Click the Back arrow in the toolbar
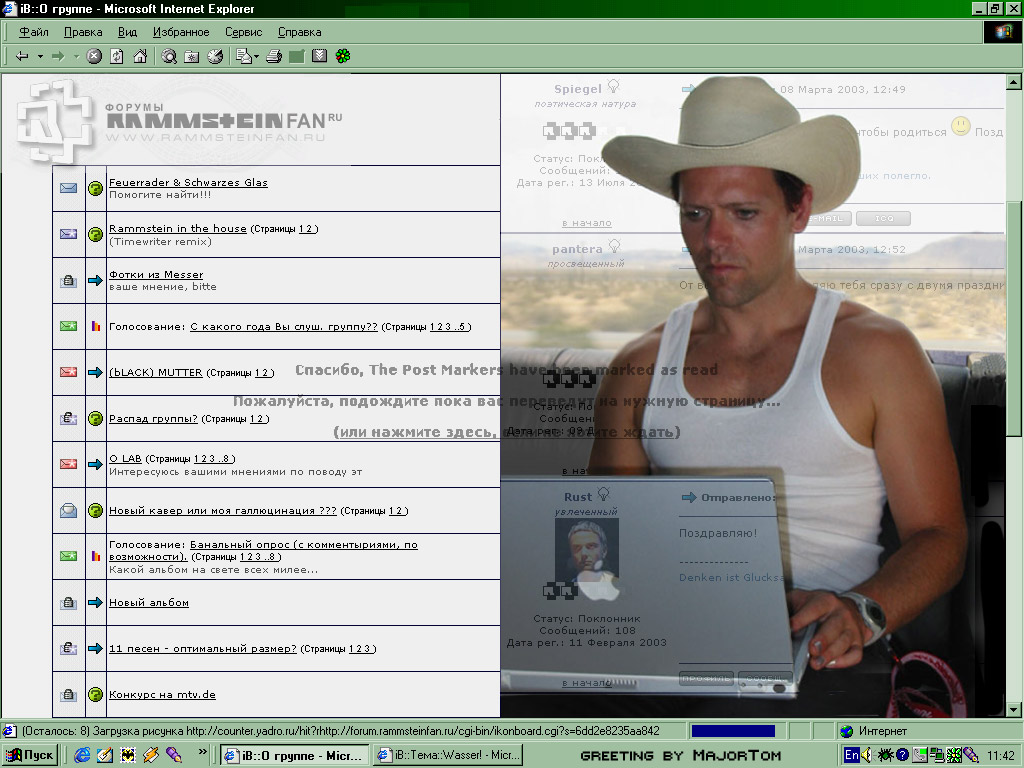Viewport: 1024px width, 768px height. coord(22,56)
